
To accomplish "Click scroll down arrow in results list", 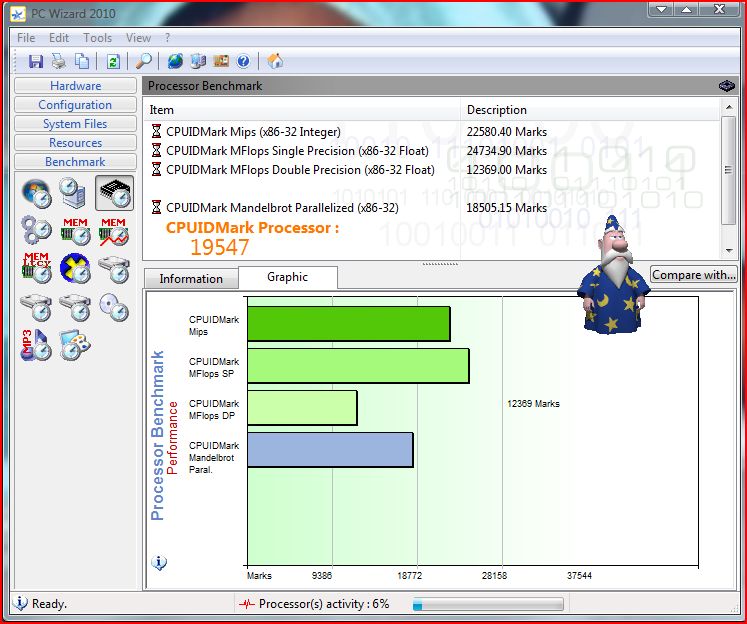I will point(729,251).
